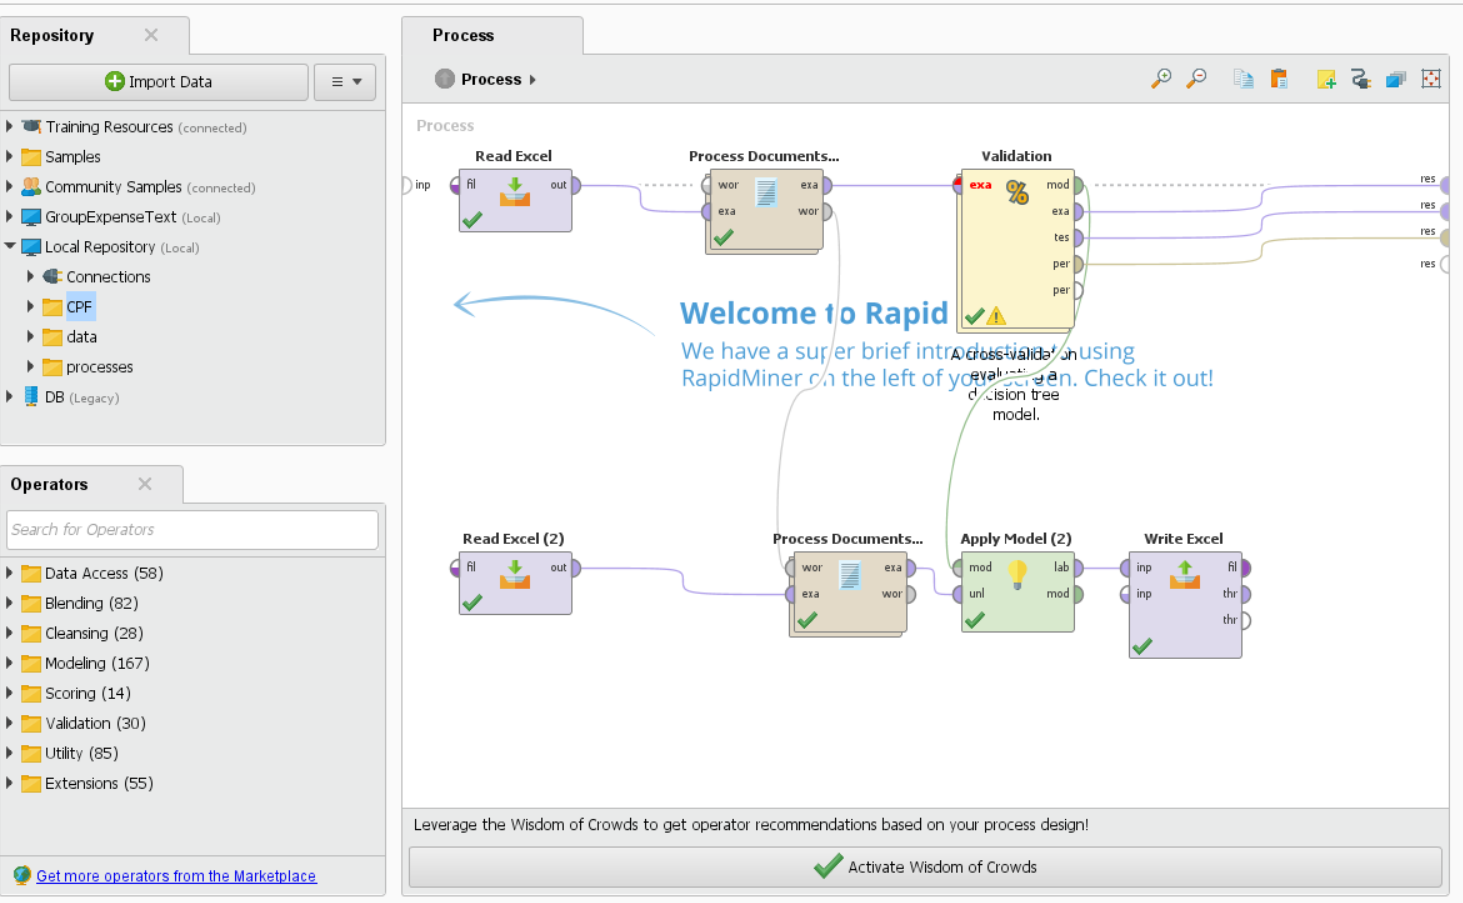Zoom in on the process canvas
The width and height of the screenshot is (1463, 903).
click(1161, 78)
